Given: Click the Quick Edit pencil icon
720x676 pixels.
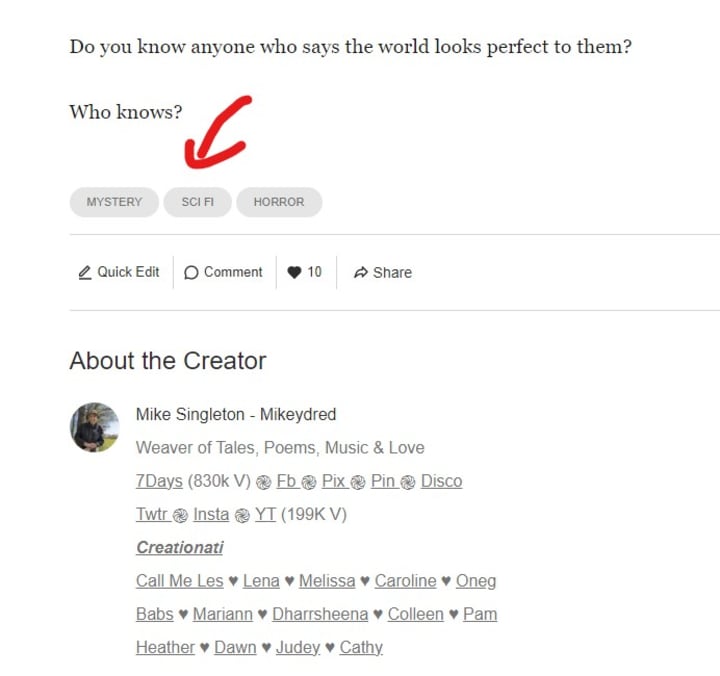Looking at the screenshot, I should point(84,272).
